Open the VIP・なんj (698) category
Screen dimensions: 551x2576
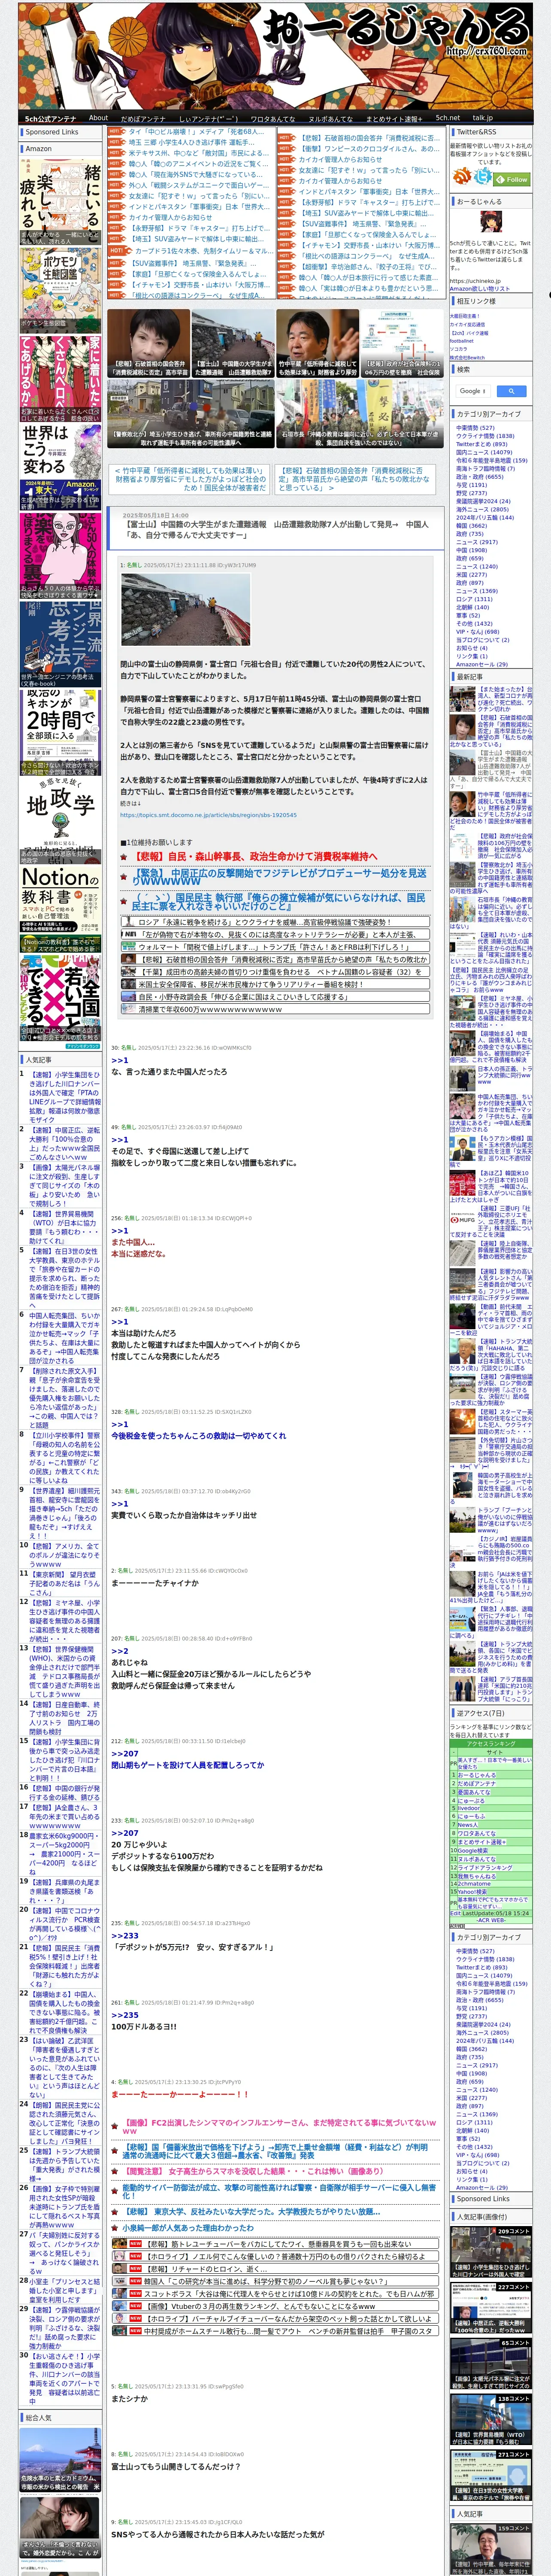[477, 631]
